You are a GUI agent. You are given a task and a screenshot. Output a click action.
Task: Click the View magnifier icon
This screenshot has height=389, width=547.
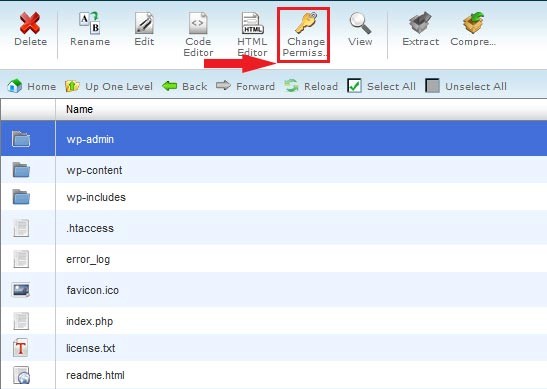pyautogui.click(x=360, y=23)
